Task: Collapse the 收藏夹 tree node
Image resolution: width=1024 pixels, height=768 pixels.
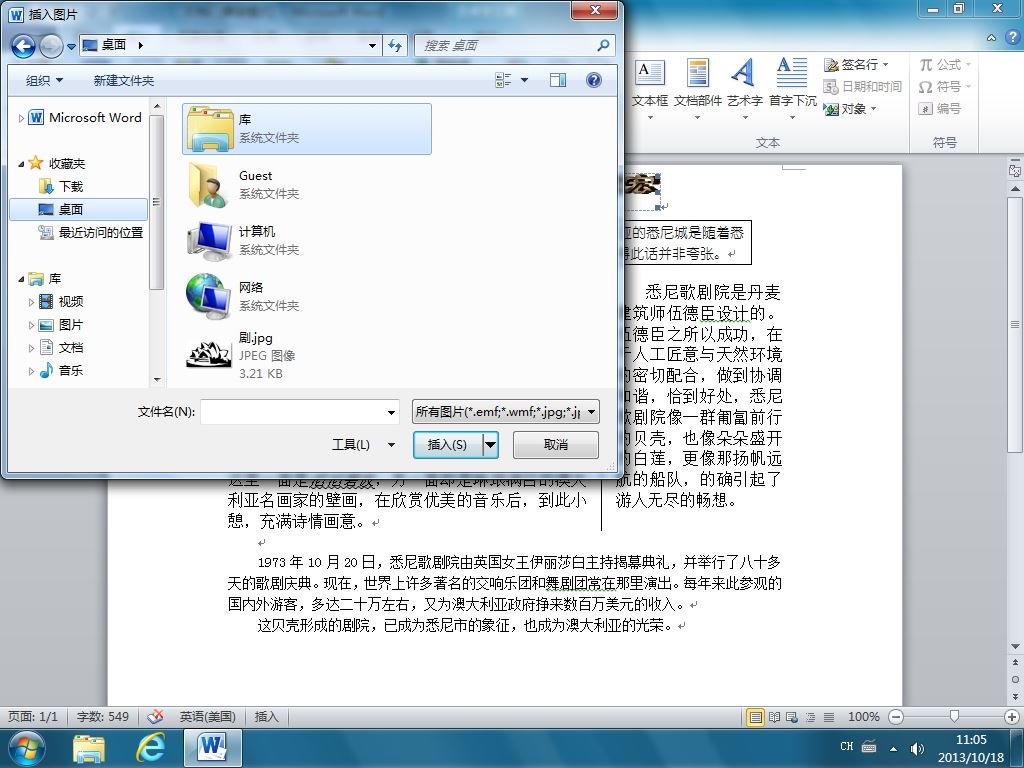Action: point(21,164)
